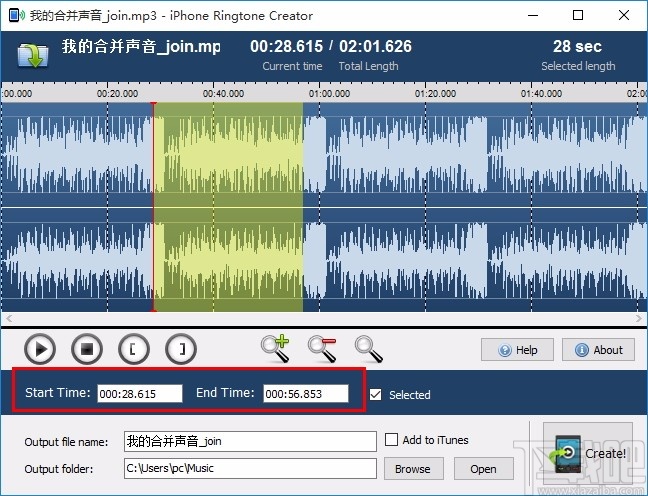648x496 pixels.
Task: Click the total length 02:01.626 display
Action: 375,46
